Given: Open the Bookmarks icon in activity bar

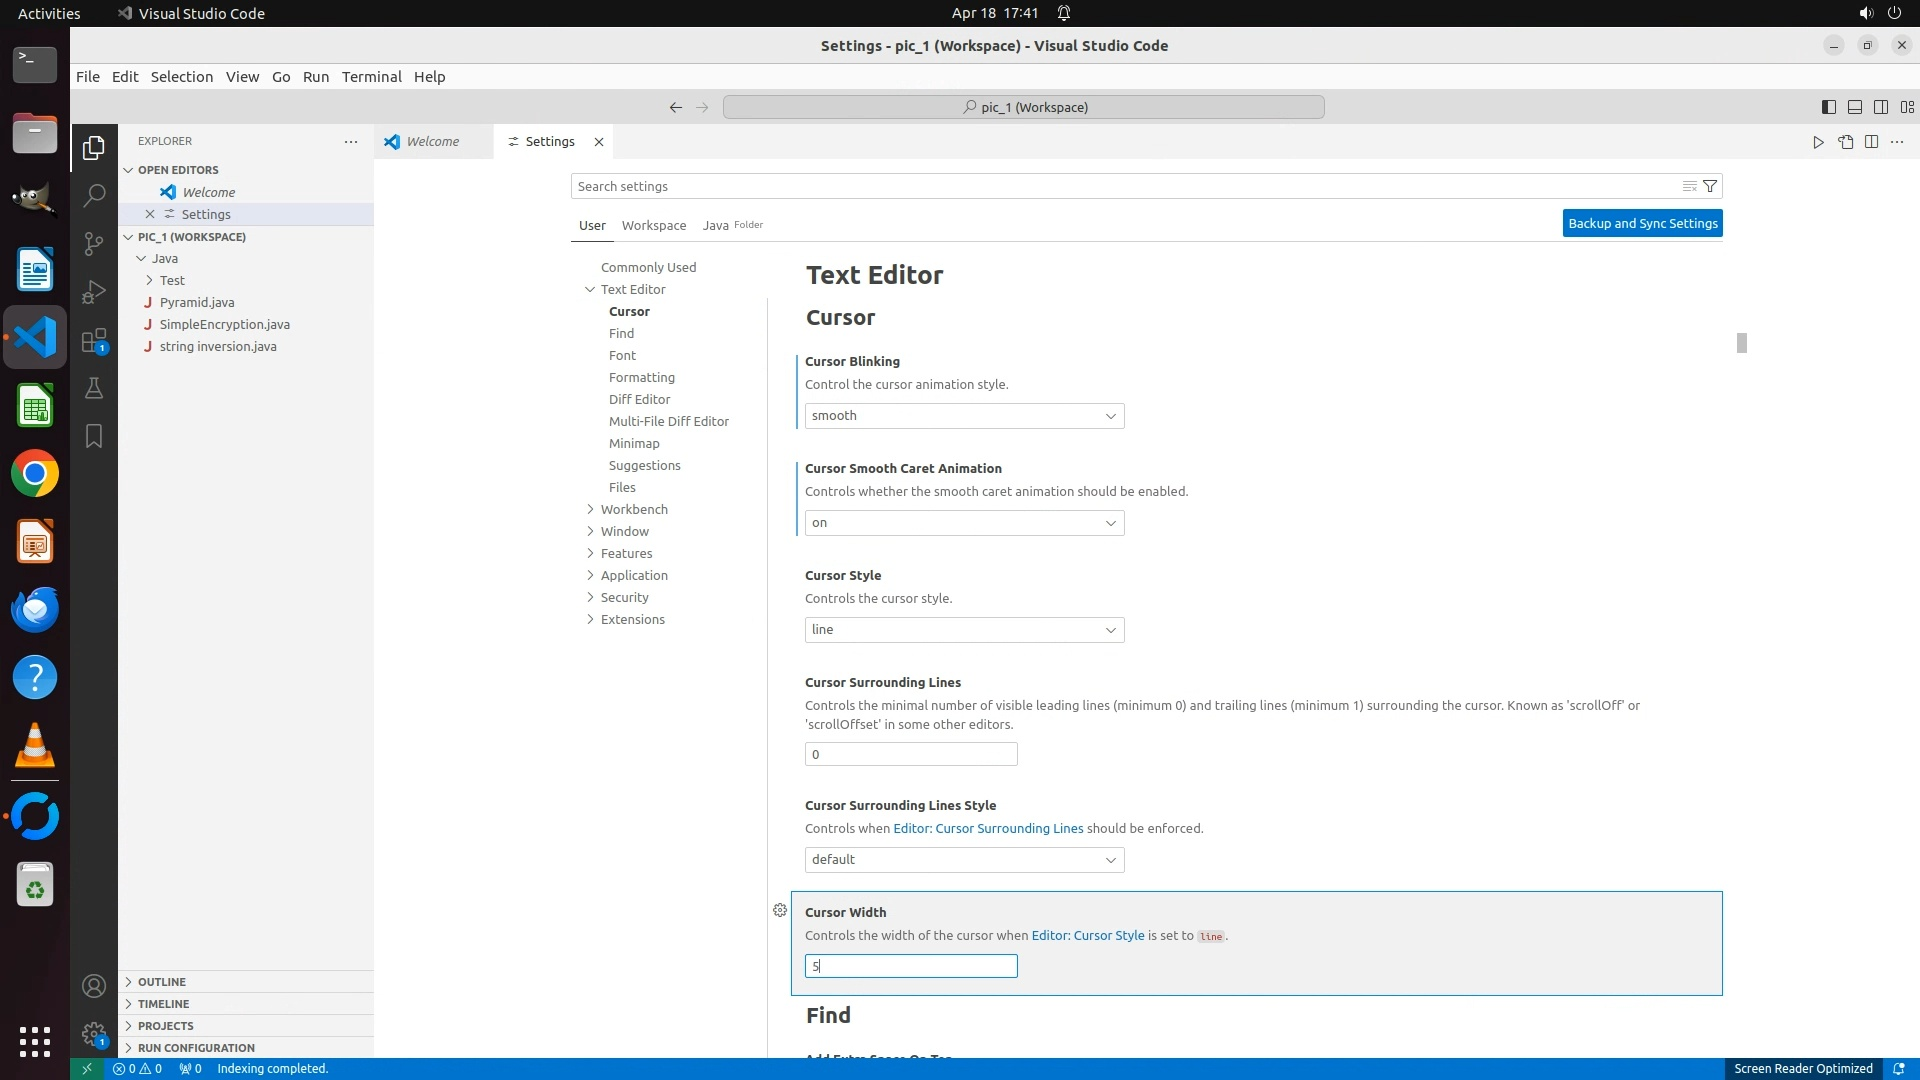Looking at the screenshot, I should (x=94, y=436).
